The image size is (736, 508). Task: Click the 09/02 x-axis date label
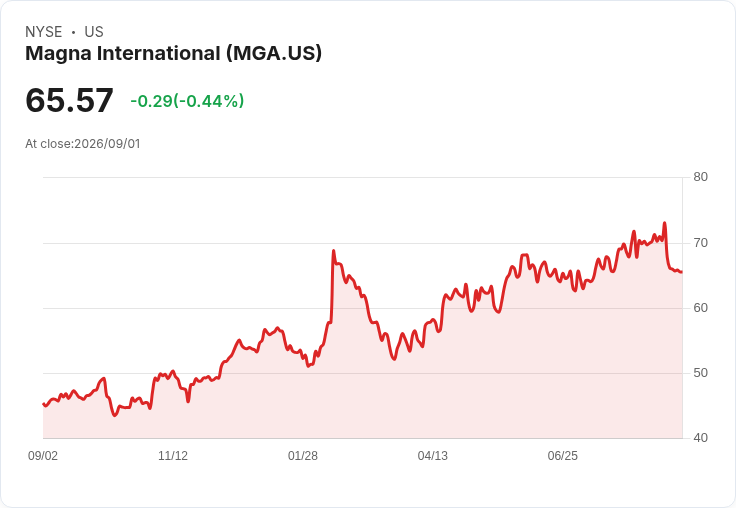pyautogui.click(x=43, y=455)
